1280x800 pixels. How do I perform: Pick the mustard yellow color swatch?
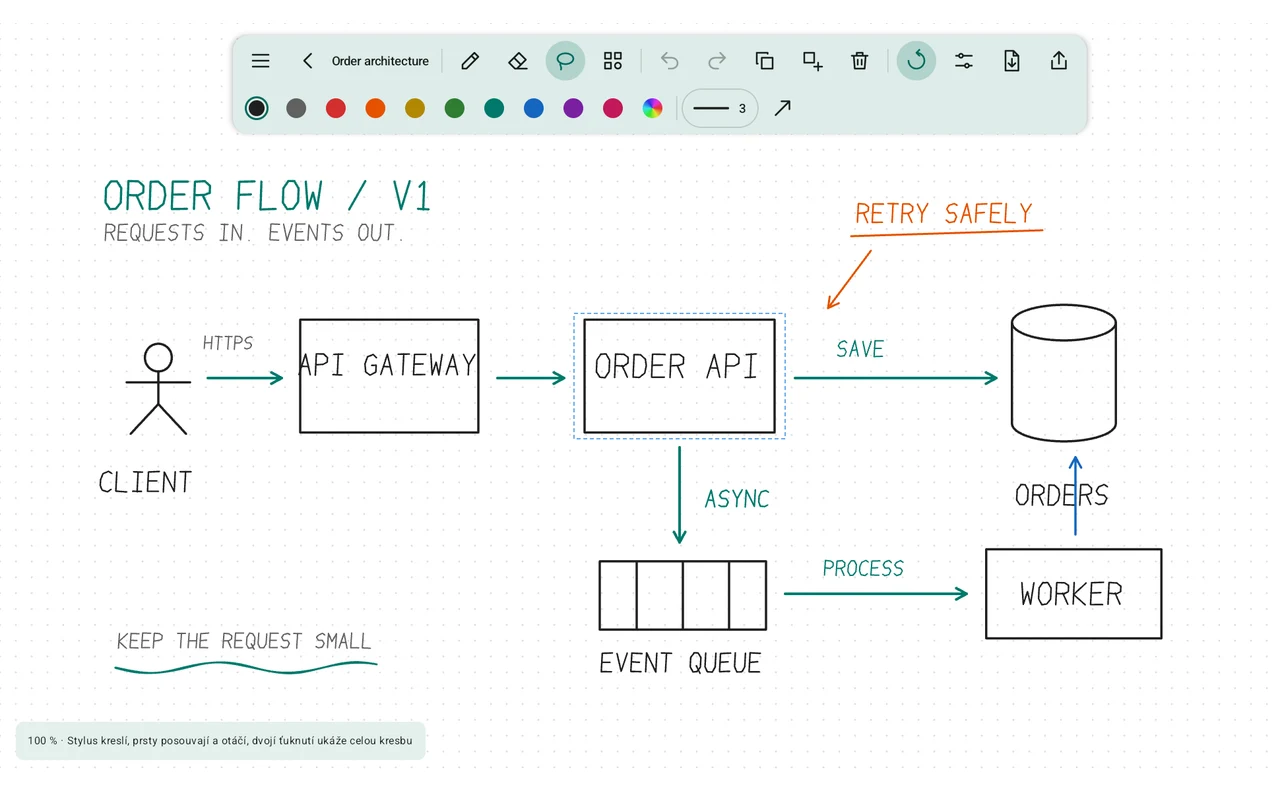pos(415,108)
